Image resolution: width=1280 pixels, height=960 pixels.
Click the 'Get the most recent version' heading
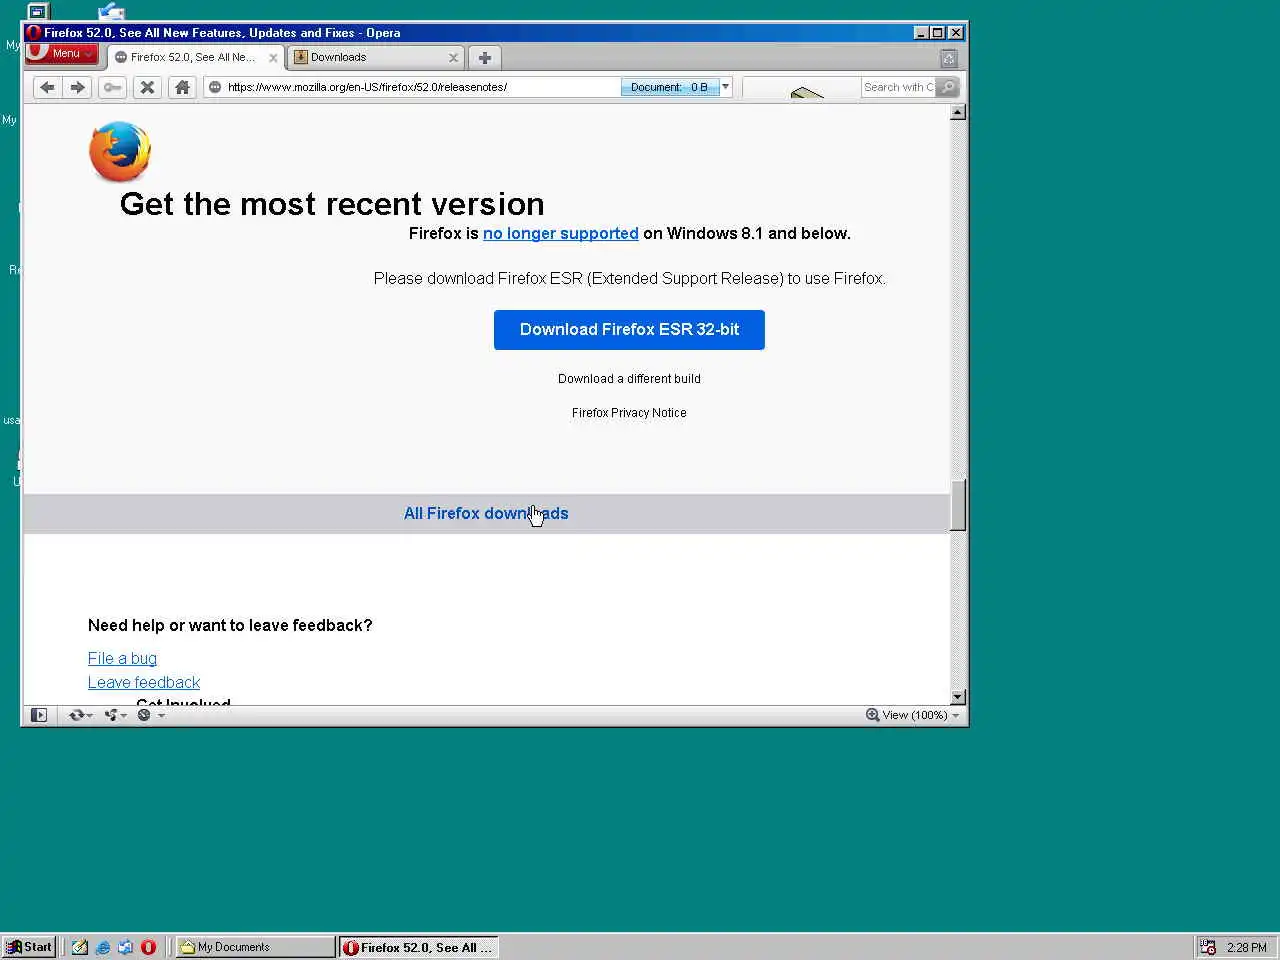tap(332, 204)
